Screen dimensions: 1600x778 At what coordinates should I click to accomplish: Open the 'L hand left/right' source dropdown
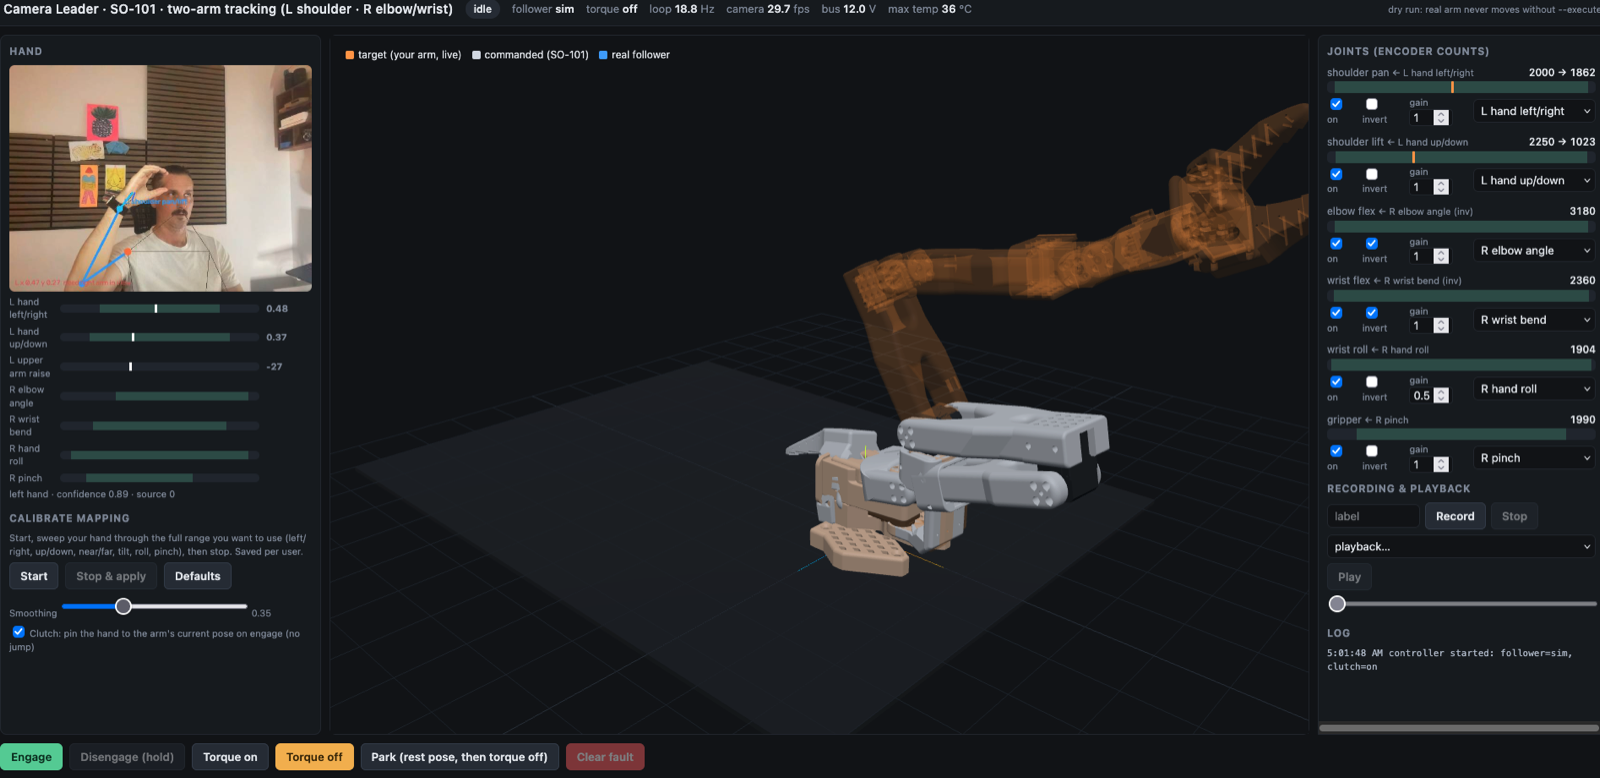click(x=1535, y=111)
